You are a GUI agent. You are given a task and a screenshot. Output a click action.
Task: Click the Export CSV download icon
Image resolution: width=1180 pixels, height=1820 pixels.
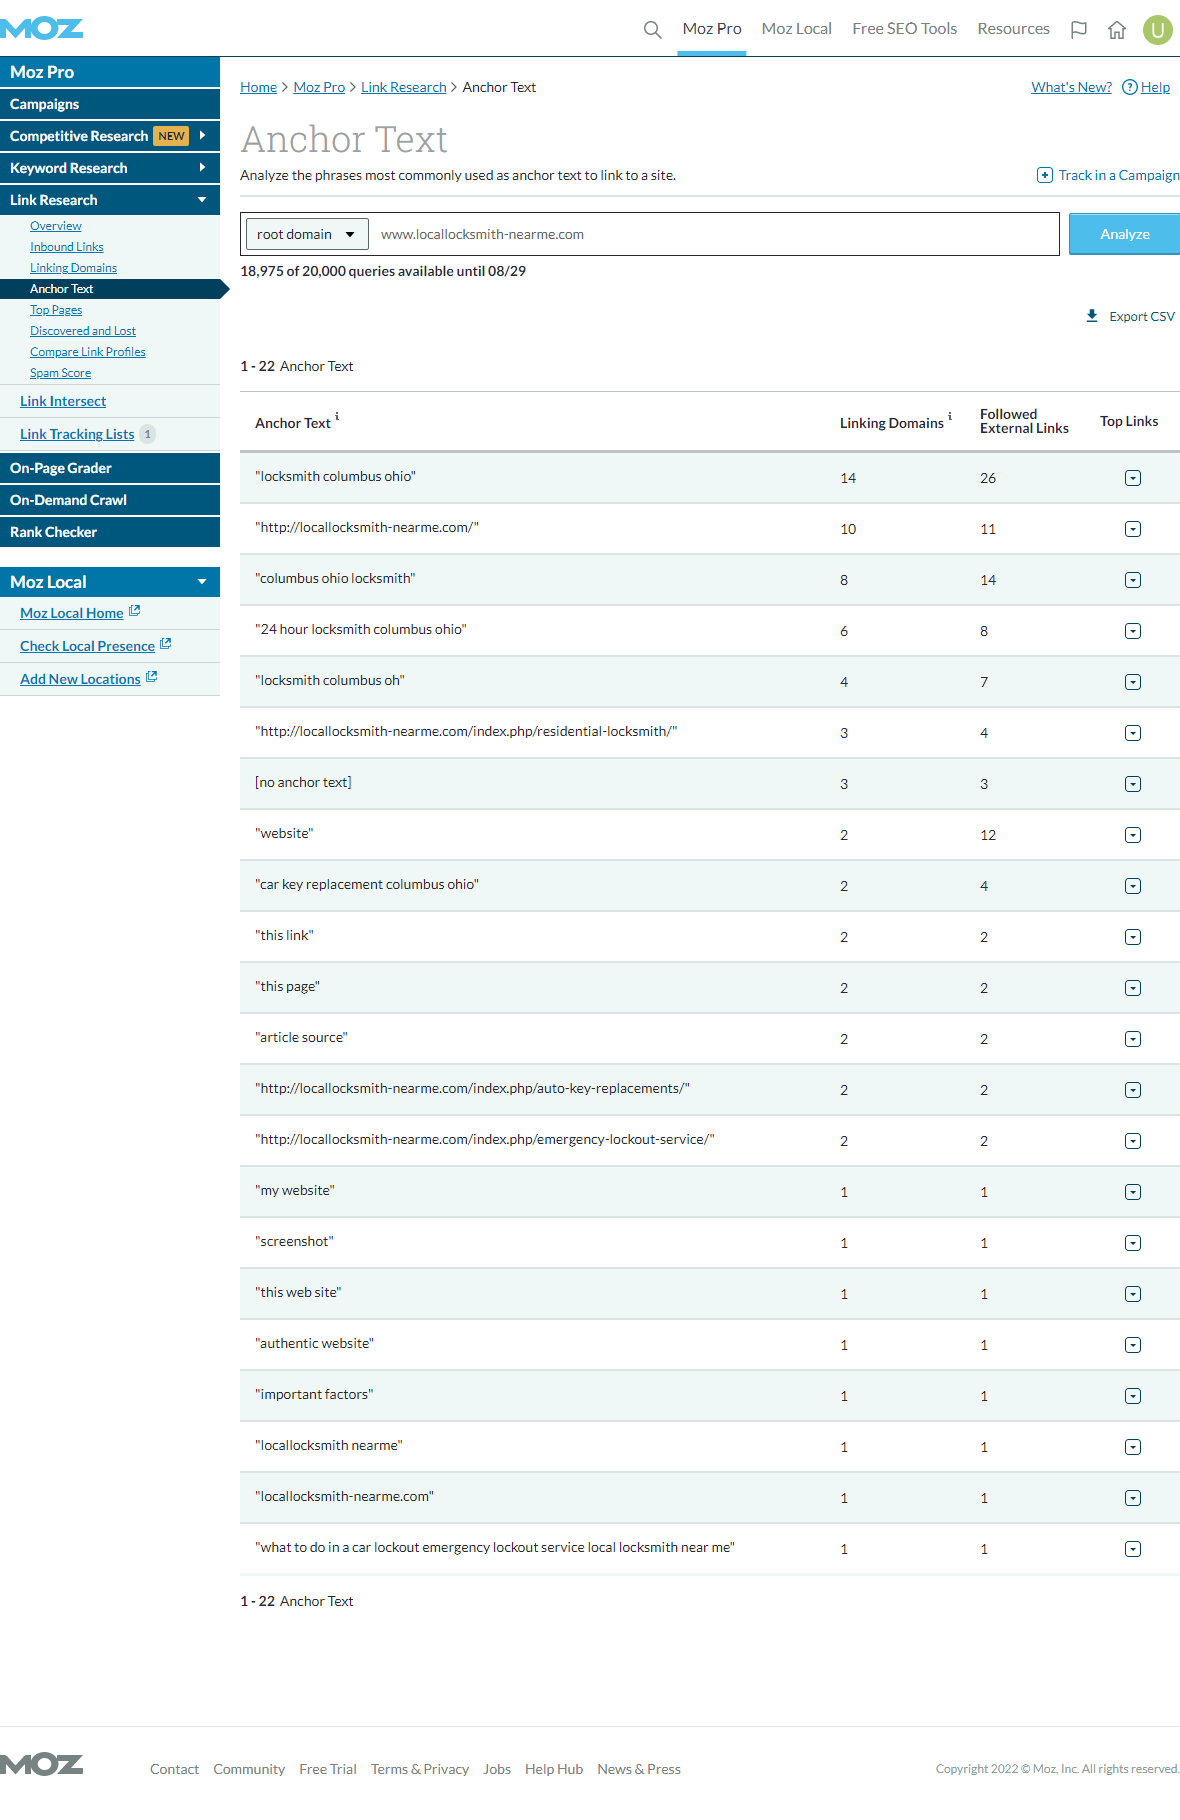click(1092, 316)
